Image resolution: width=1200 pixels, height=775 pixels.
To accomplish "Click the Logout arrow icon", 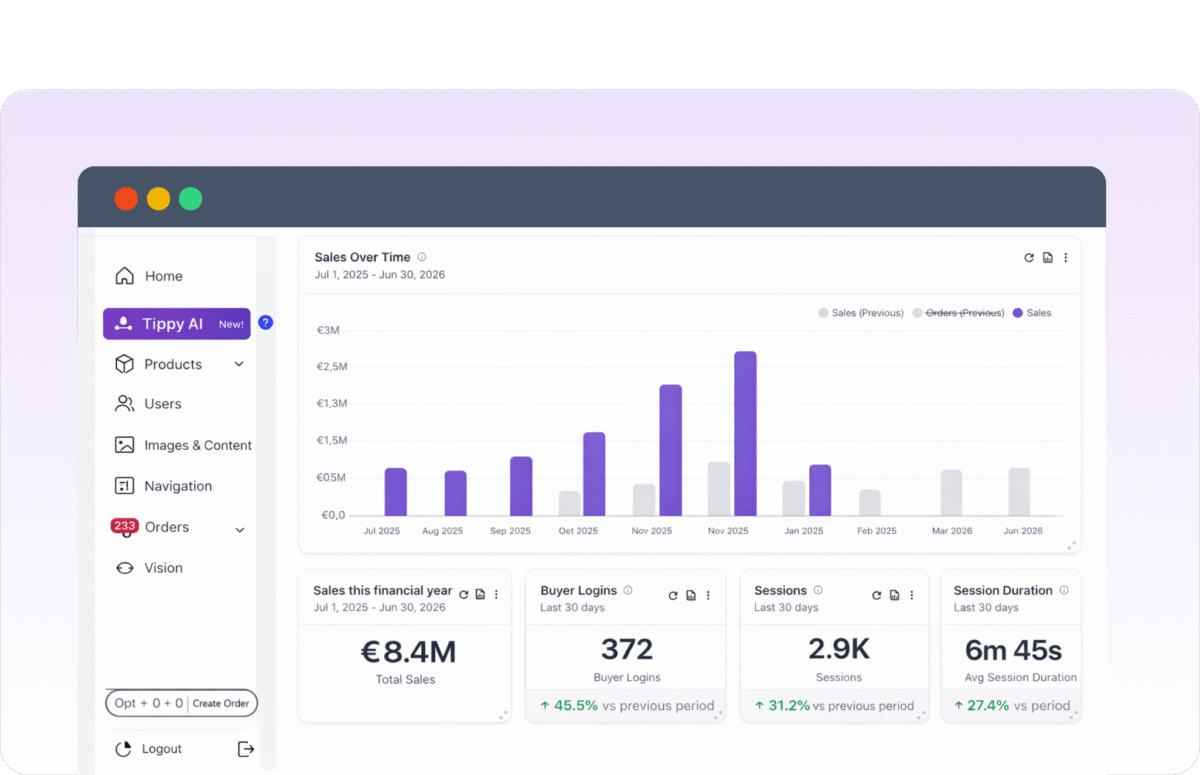I will 245,749.
